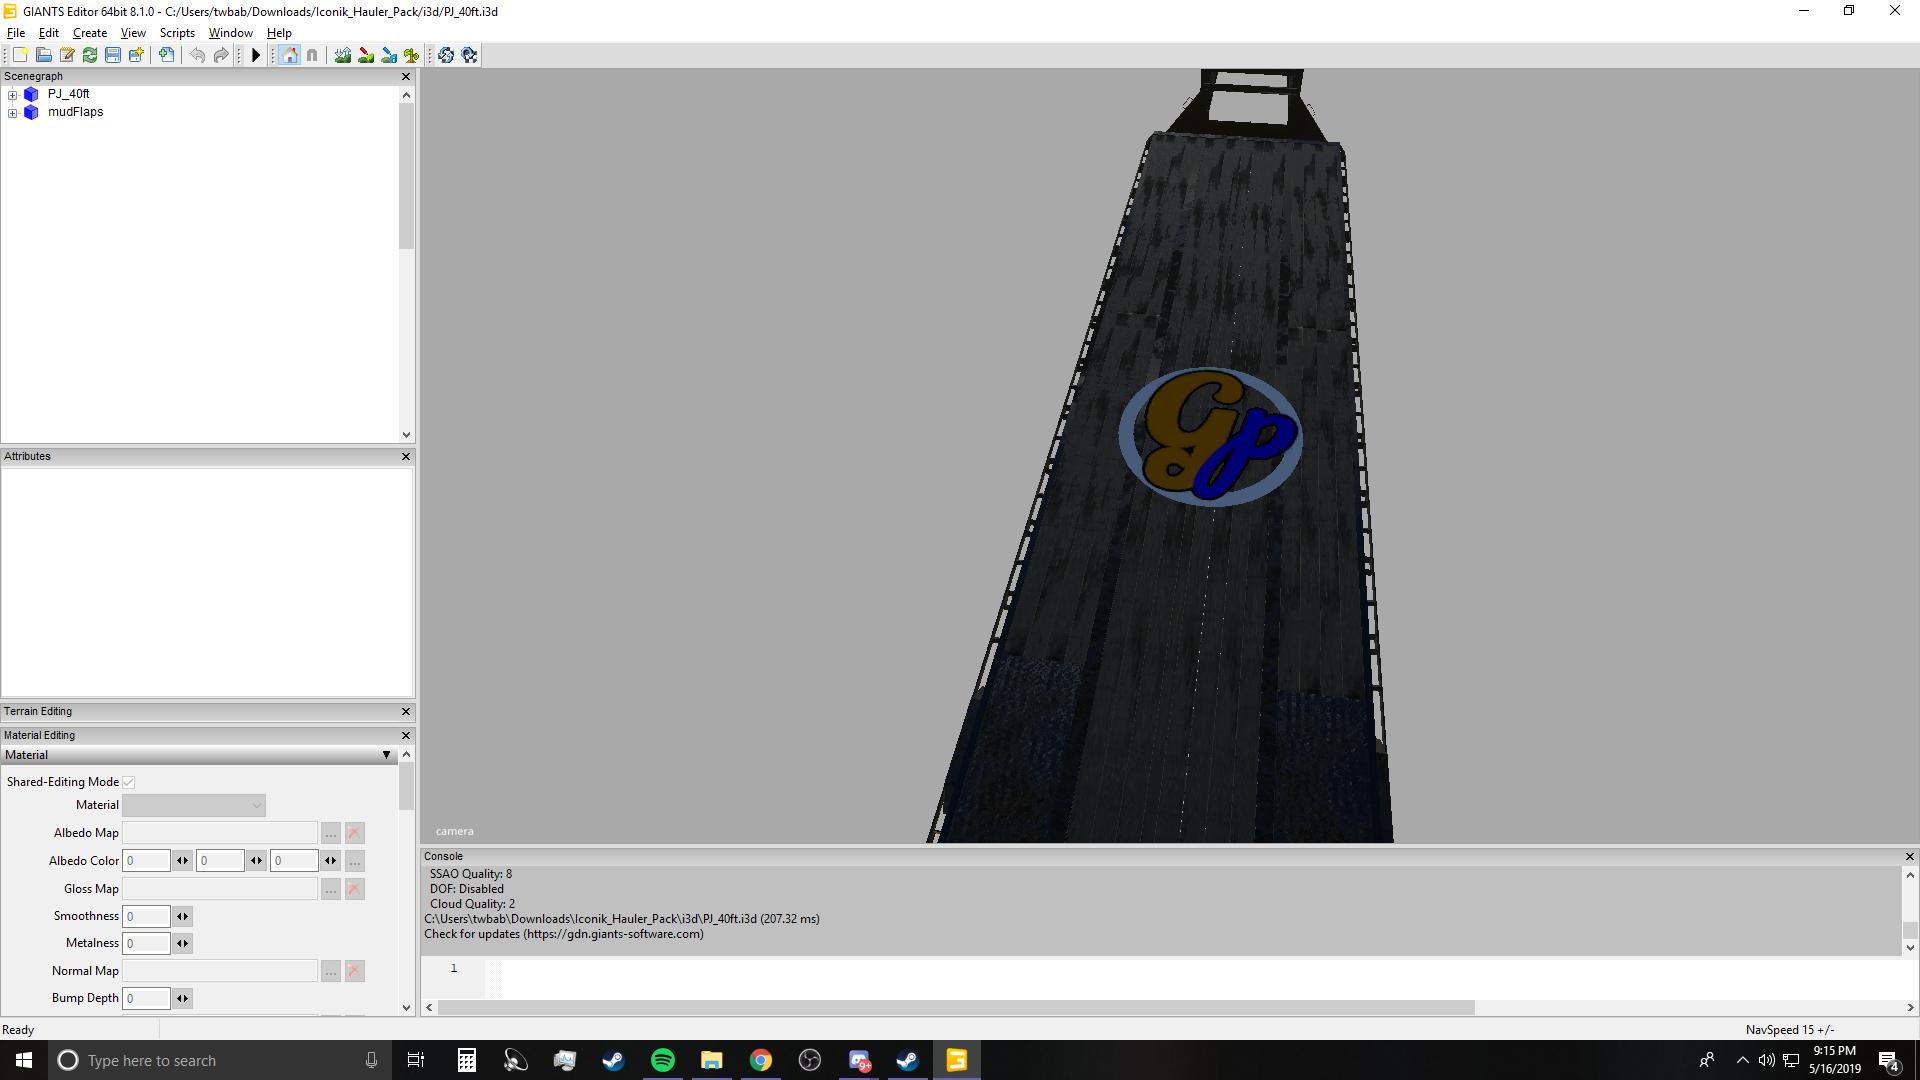Browse for Albedo Map with ellipsis button
The width and height of the screenshot is (1920, 1080).
point(330,833)
